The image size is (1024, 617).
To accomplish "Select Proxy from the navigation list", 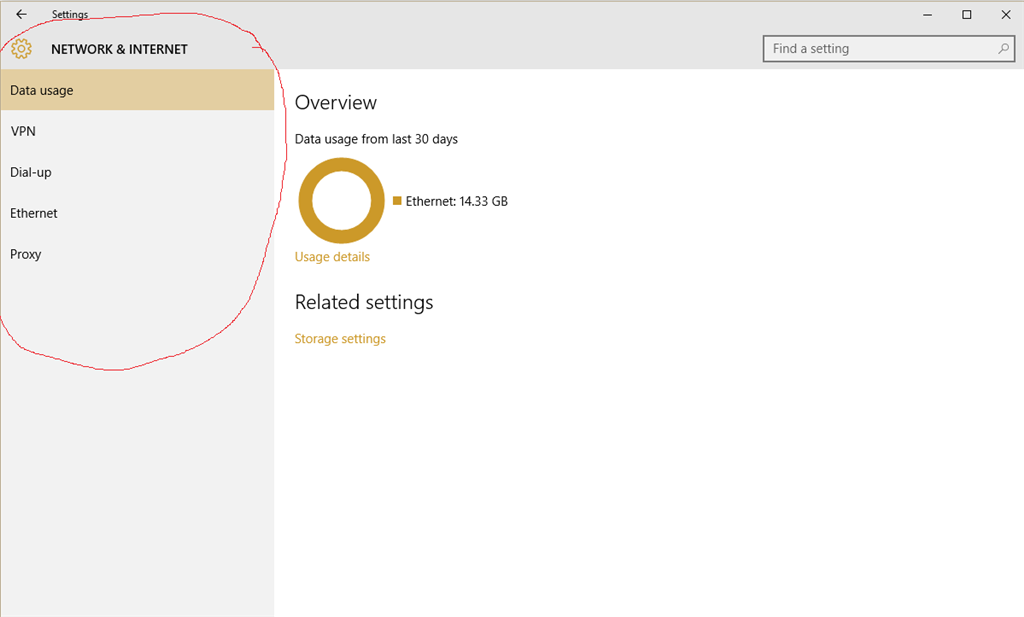I will point(26,254).
